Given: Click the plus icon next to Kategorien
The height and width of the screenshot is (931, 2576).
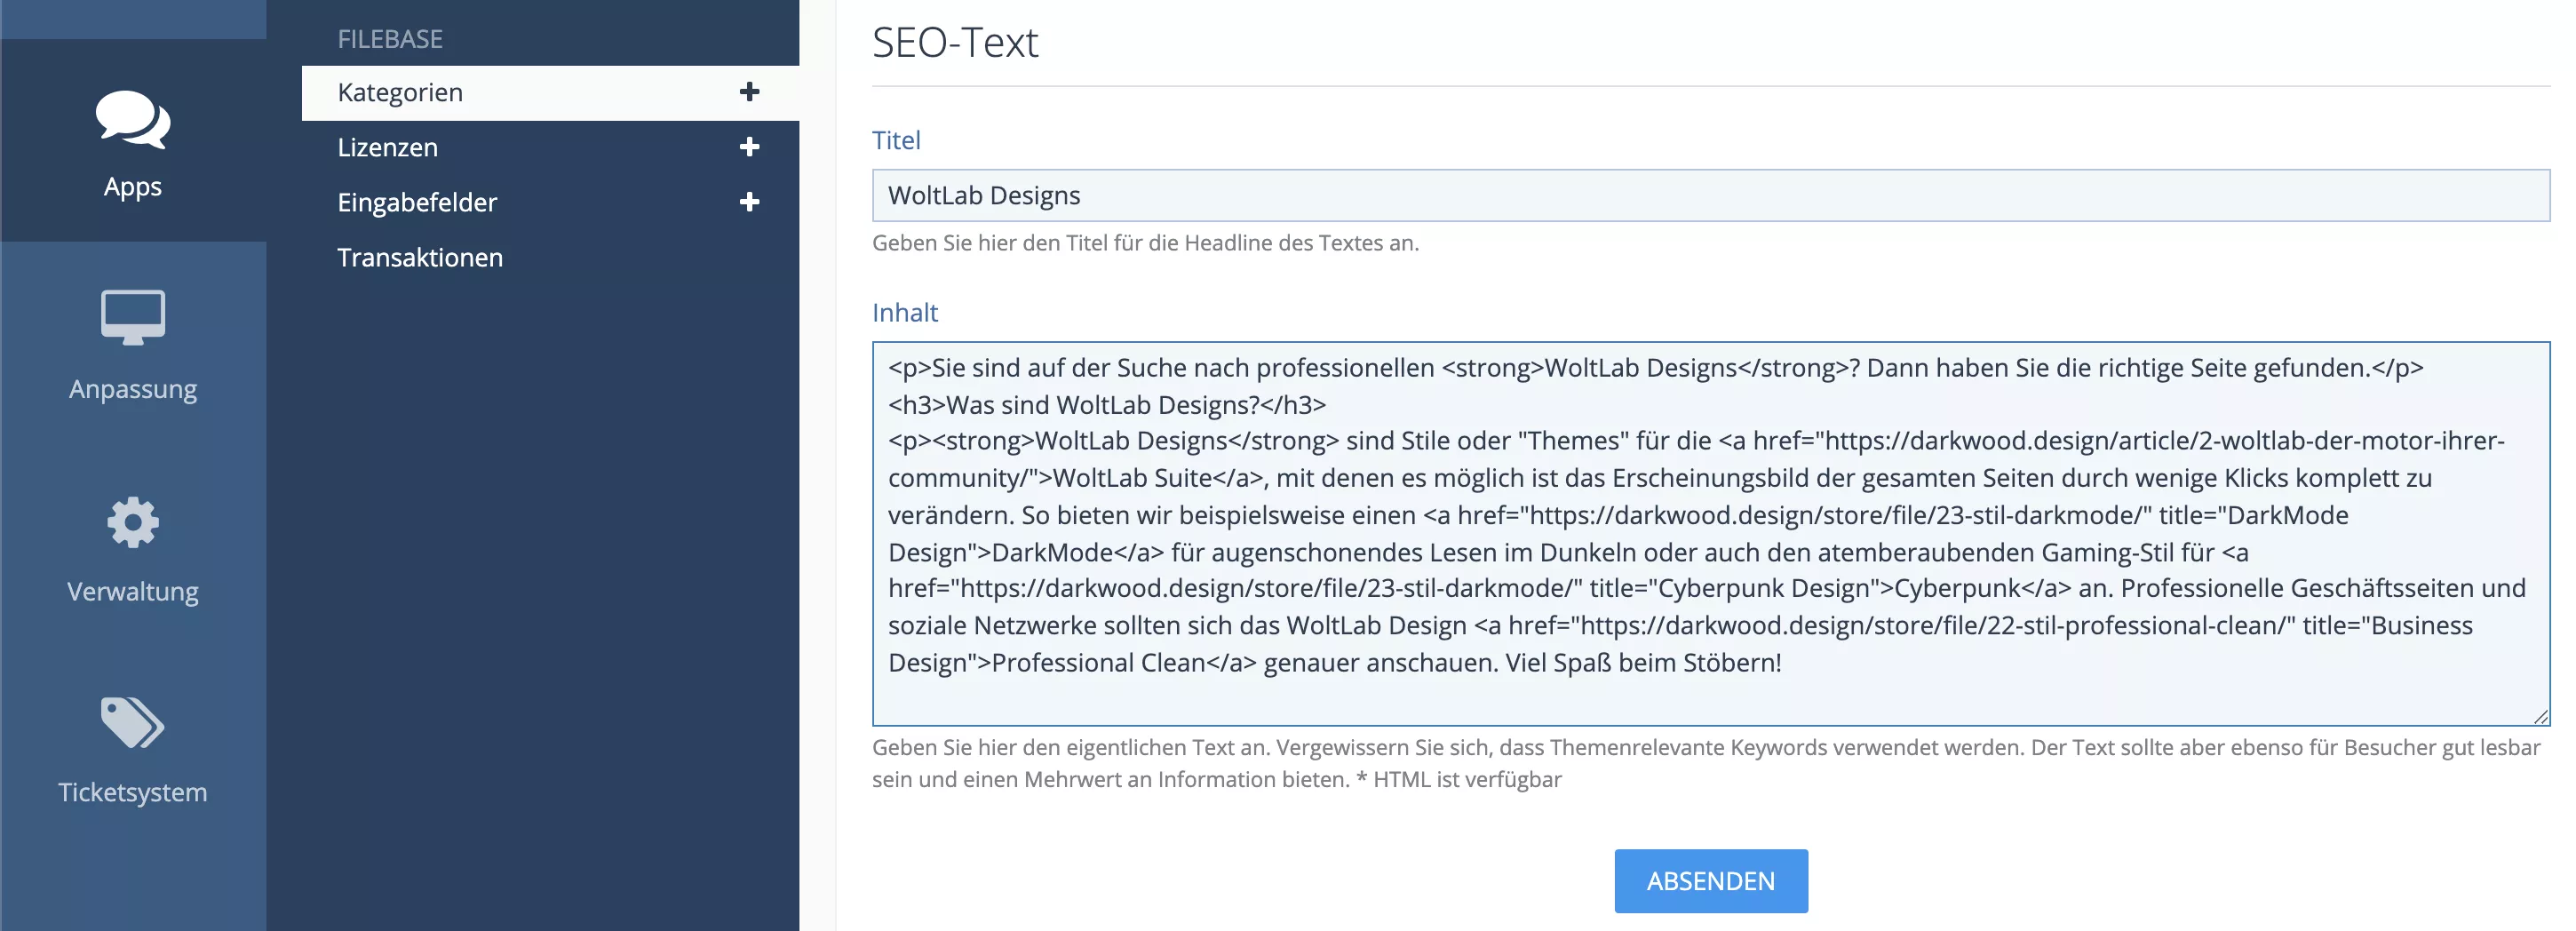Looking at the screenshot, I should pos(749,92).
